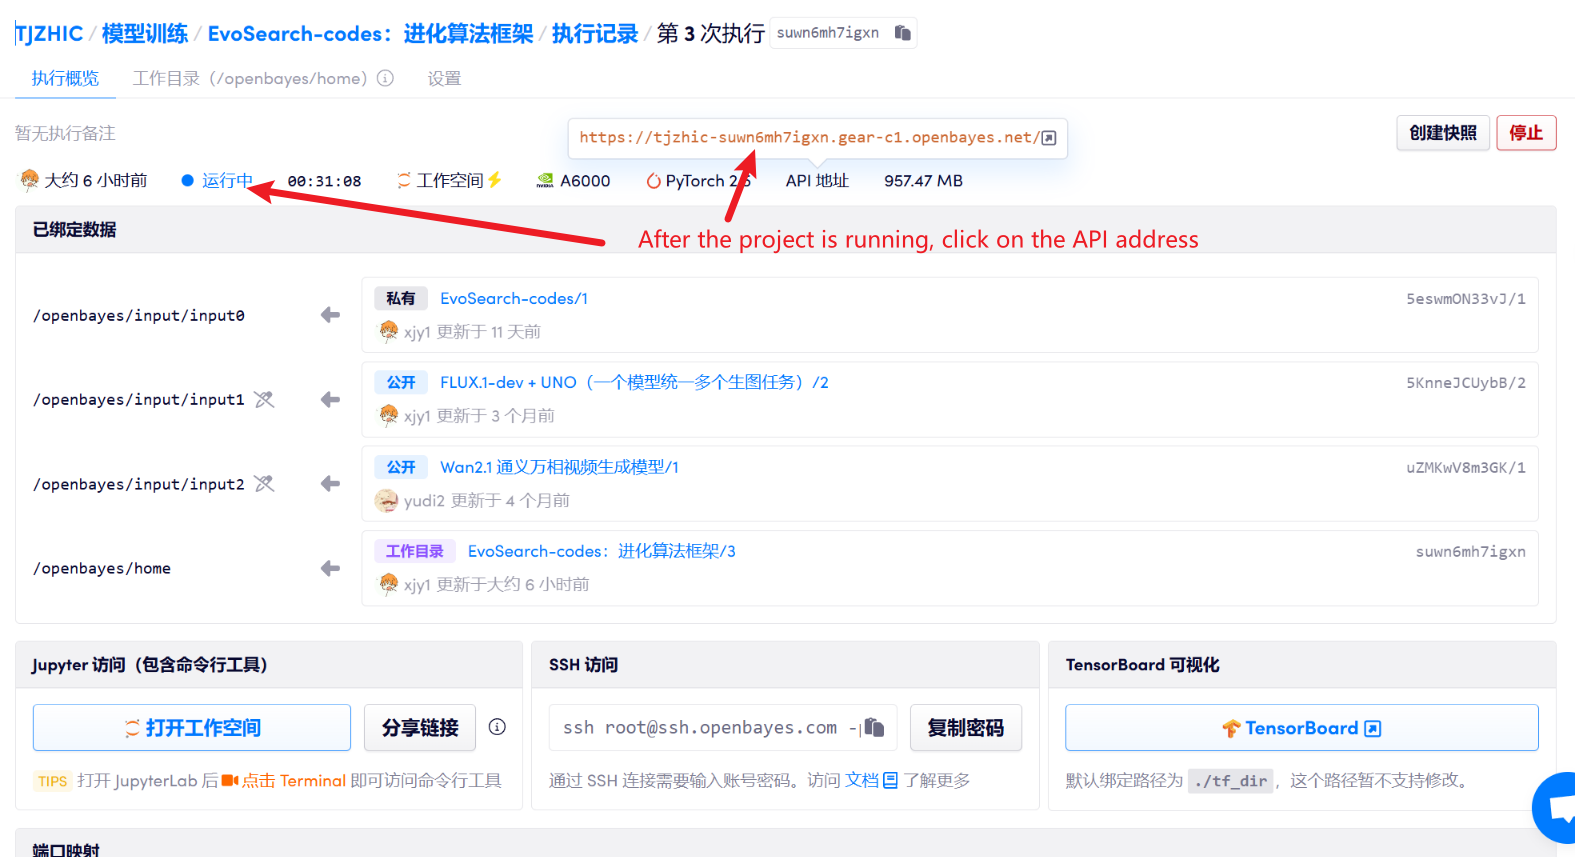This screenshot has width=1575, height=857.
Task: Click the SSH command text field
Action: tap(700, 728)
